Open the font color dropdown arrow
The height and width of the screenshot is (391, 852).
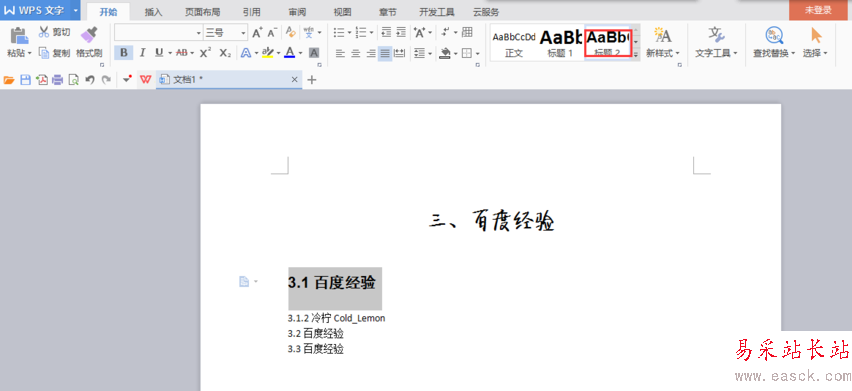coord(300,53)
